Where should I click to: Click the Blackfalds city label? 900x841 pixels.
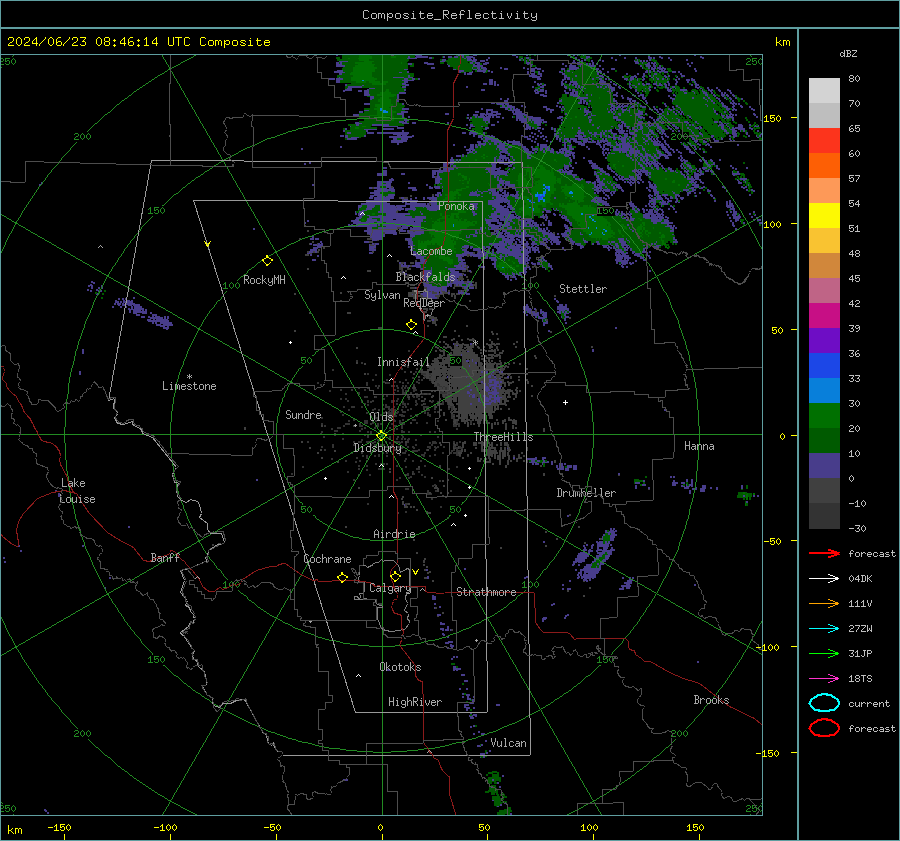tap(425, 277)
